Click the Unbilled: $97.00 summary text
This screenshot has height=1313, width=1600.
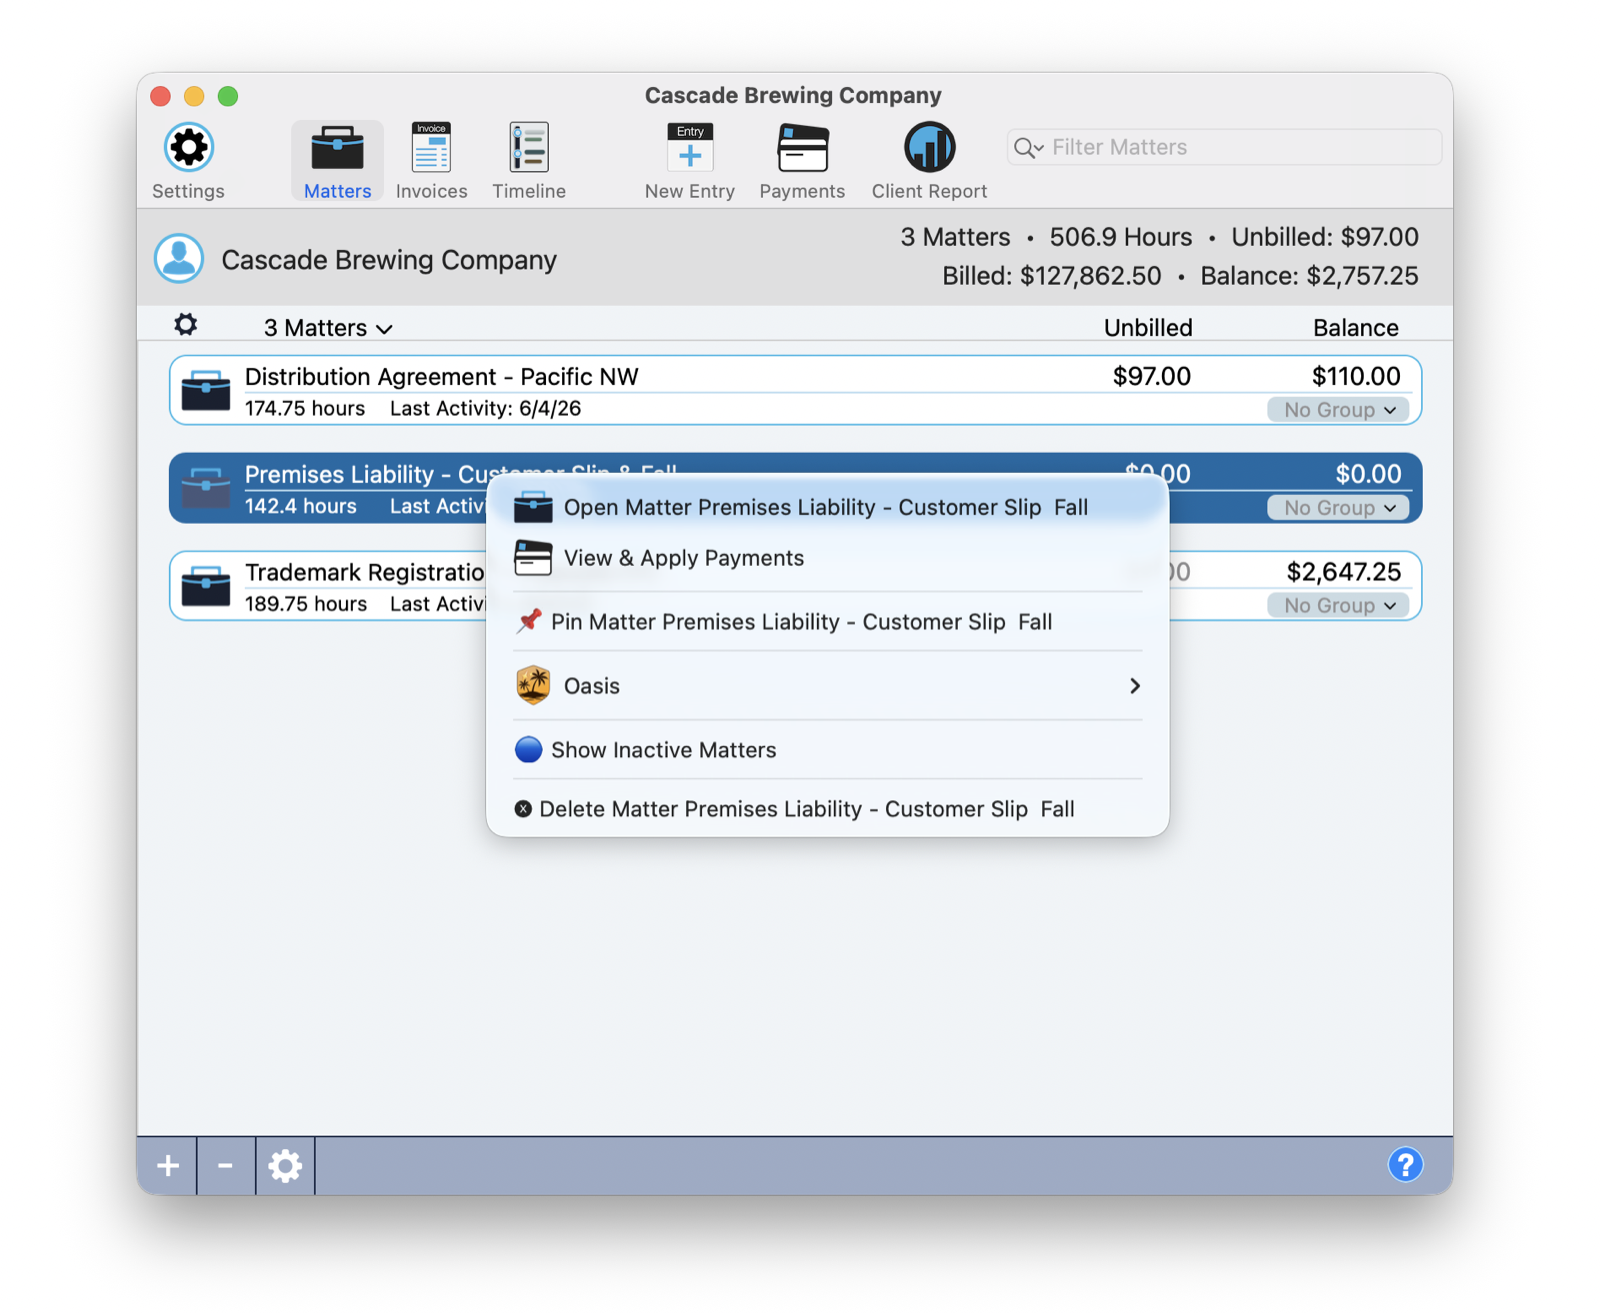[x=1324, y=237]
